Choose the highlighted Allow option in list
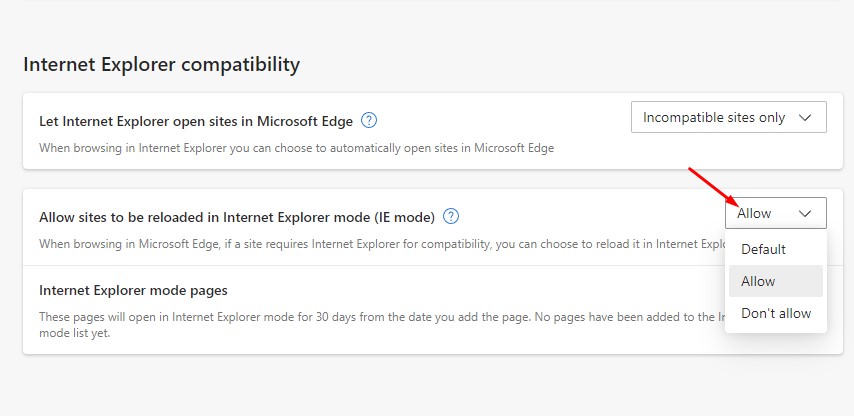Viewport: 854px width, 416px height. coord(759,281)
